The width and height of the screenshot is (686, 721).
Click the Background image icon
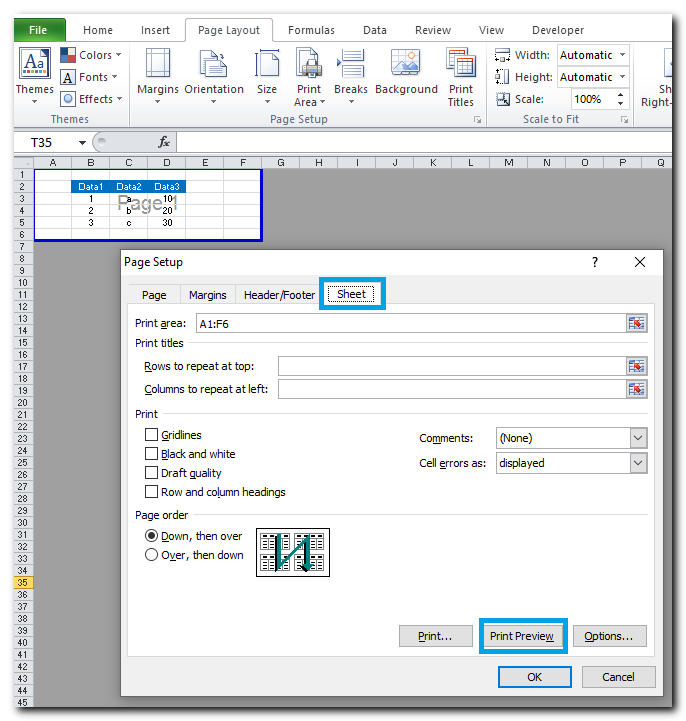[406, 66]
